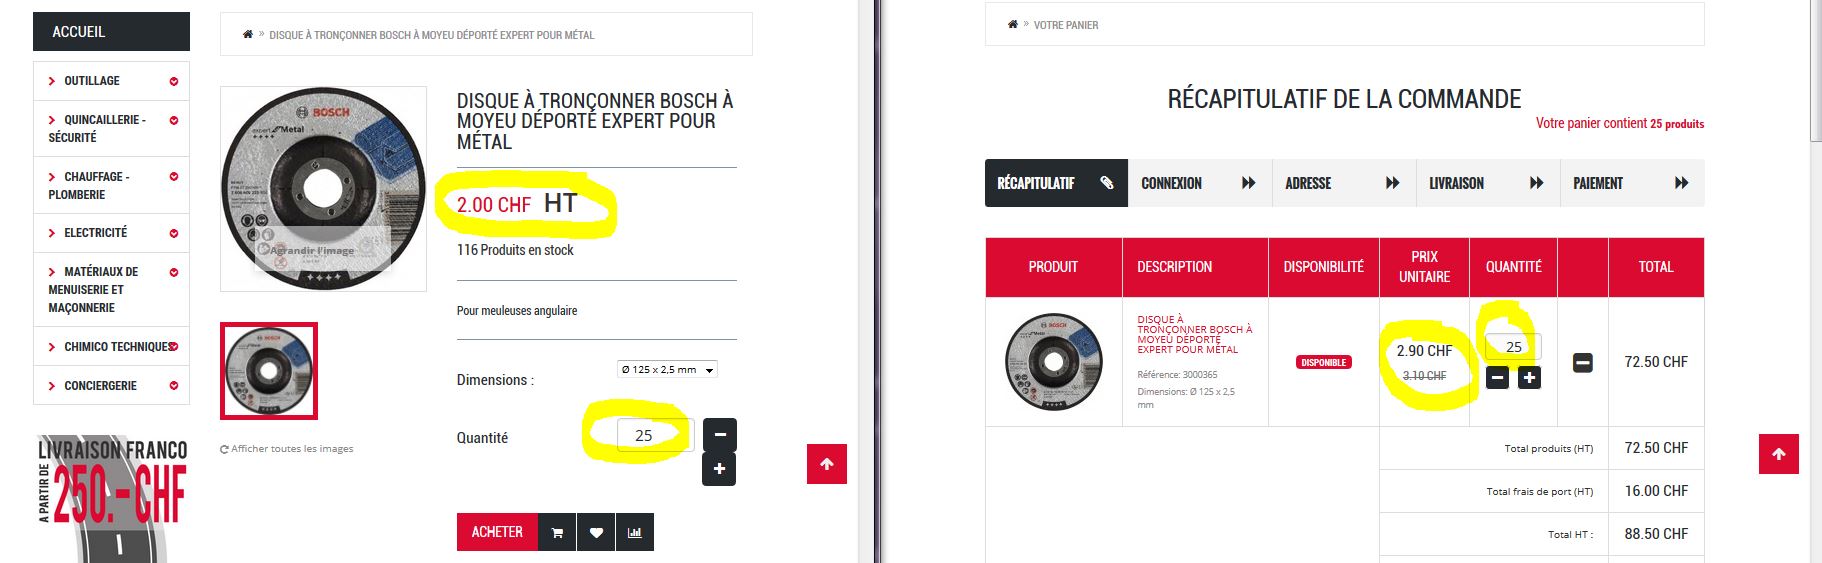Click the ACHETER buy button
Image resolution: width=1822 pixels, height=563 pixels.
[x=497, y=532]
